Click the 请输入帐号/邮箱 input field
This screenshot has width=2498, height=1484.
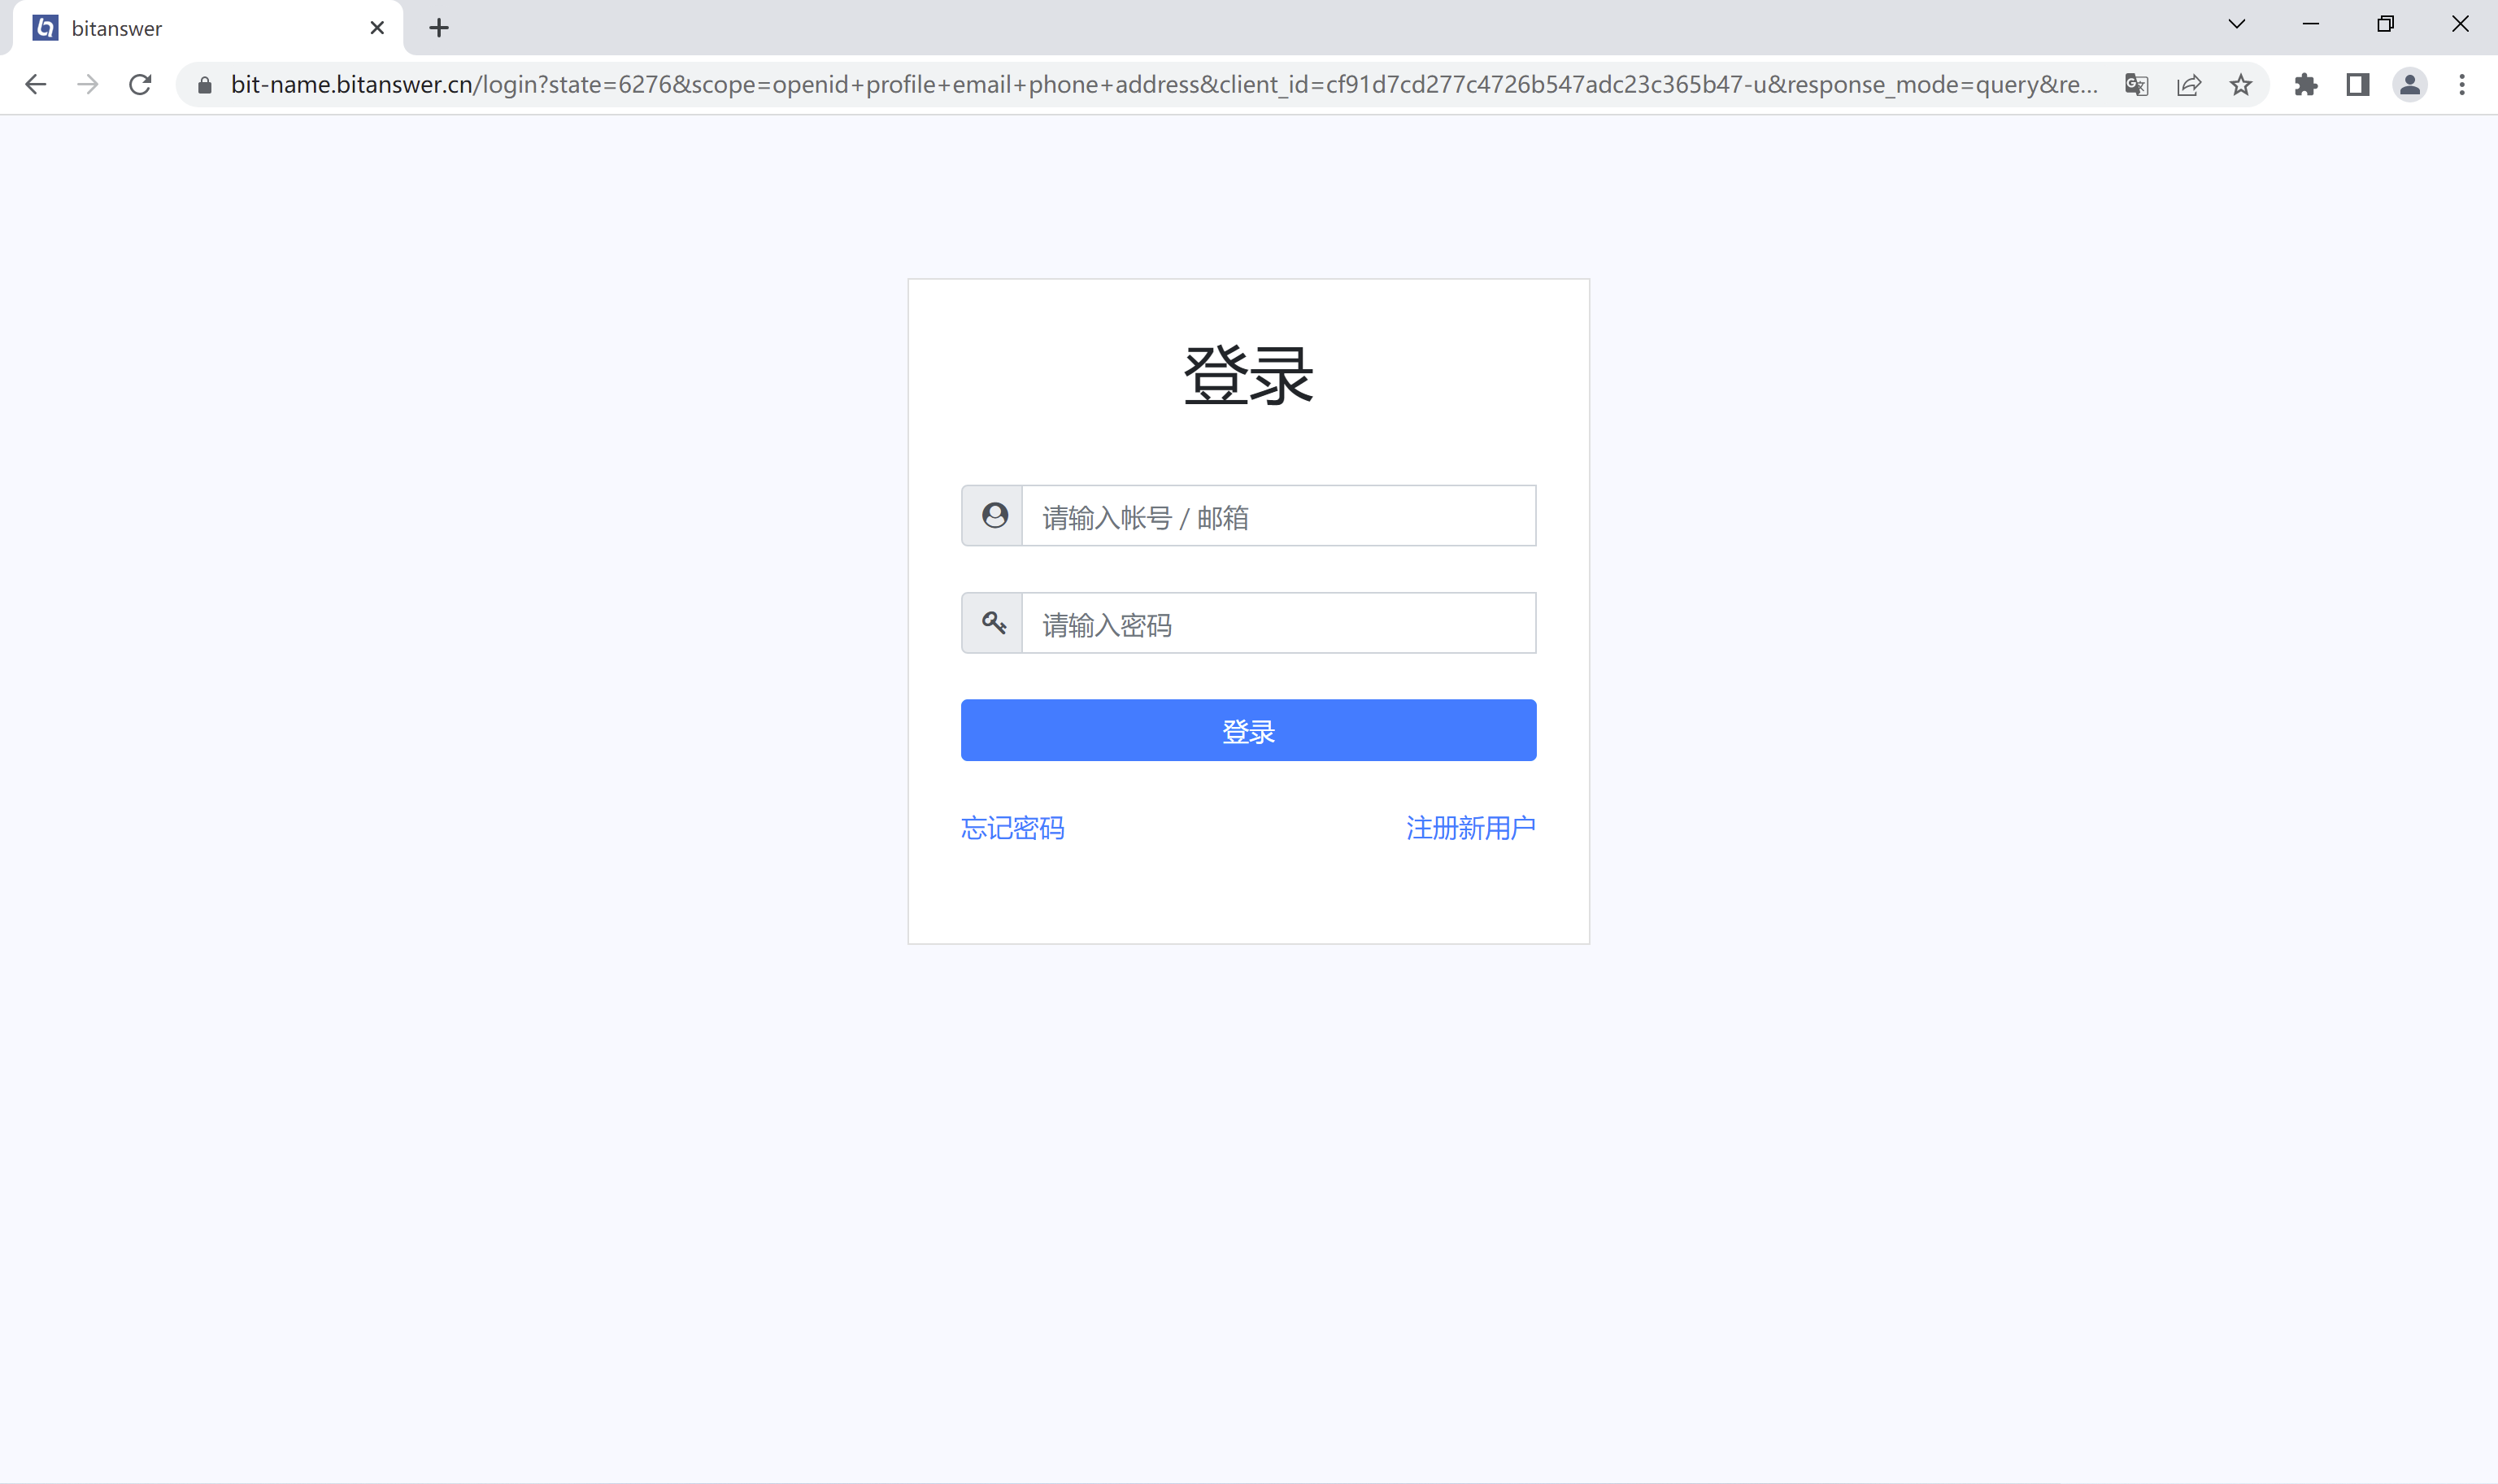[x=1279, y=516]
